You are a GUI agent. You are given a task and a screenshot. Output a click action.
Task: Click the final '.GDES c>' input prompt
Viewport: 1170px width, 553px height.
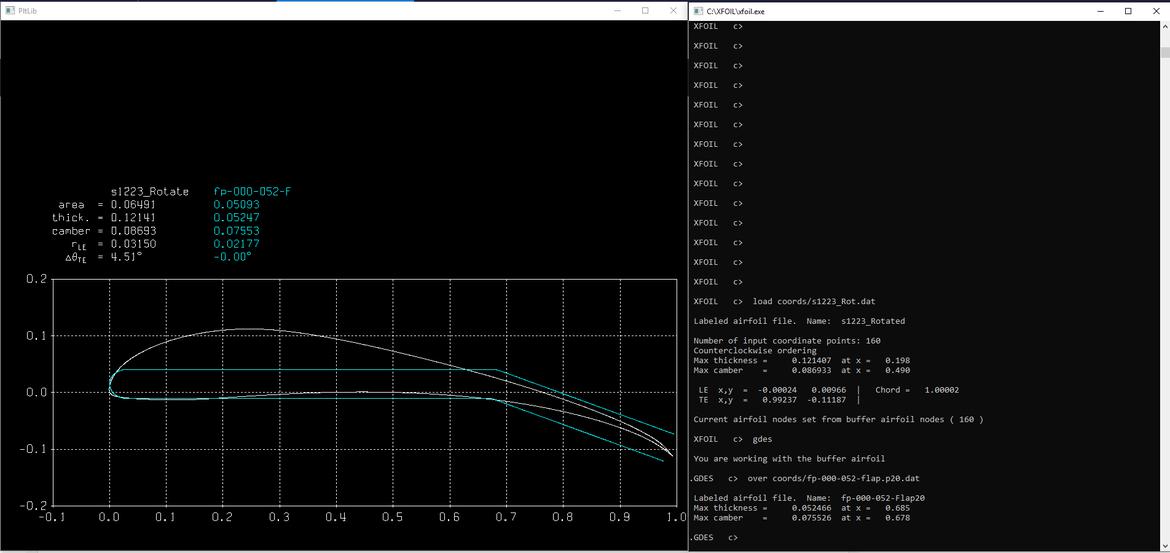point(716,537)
